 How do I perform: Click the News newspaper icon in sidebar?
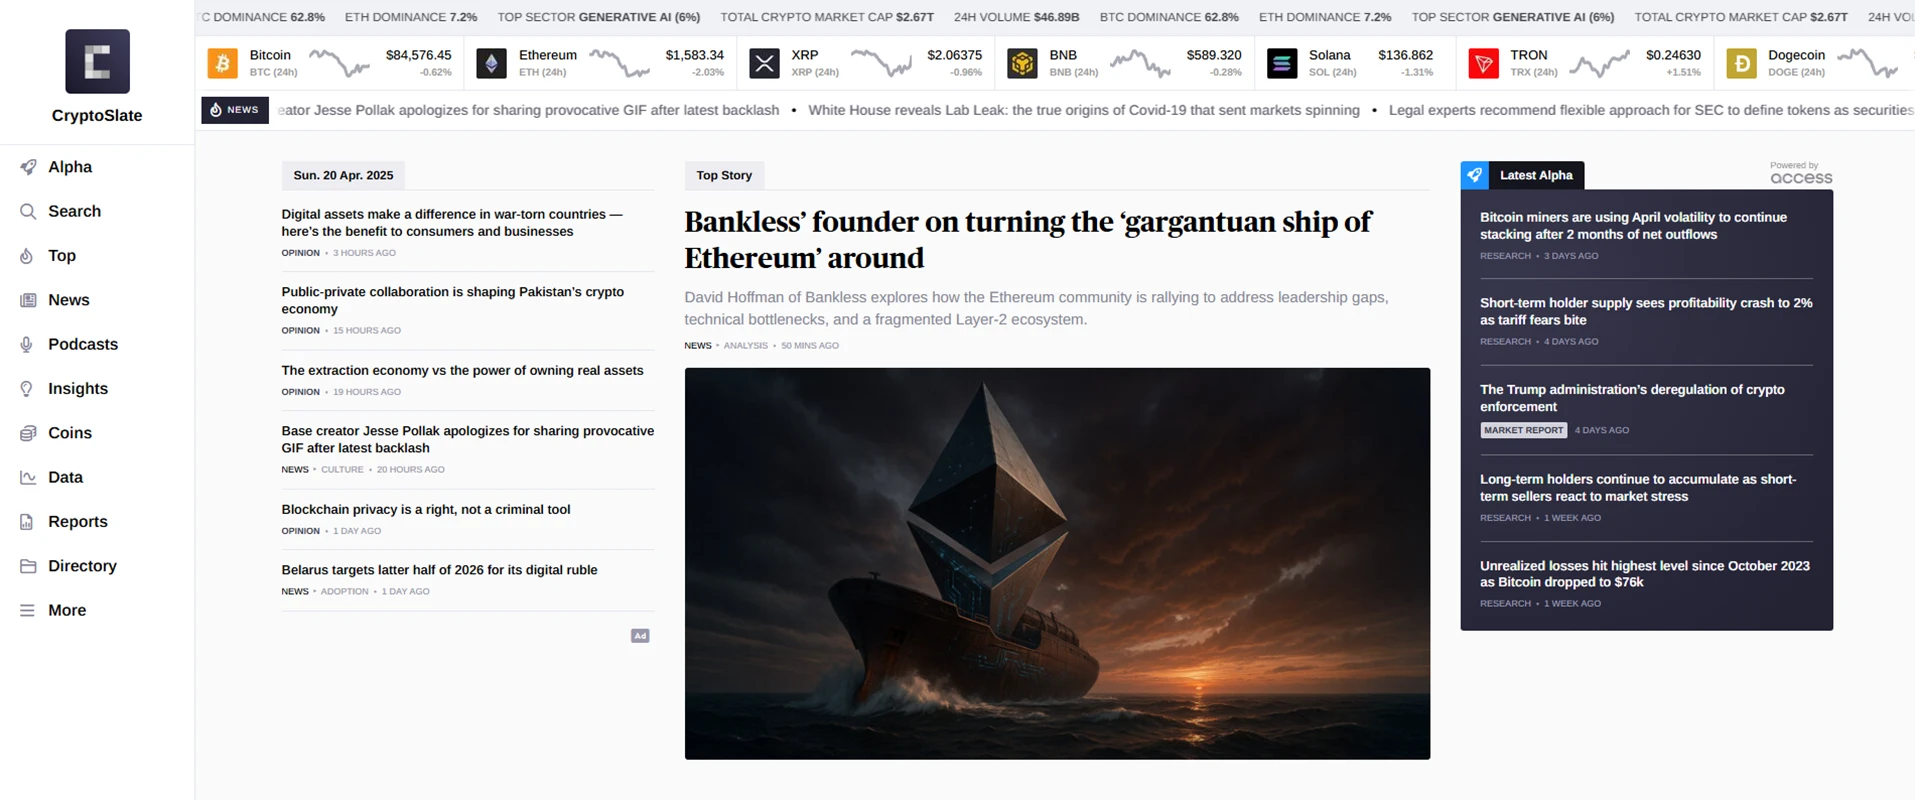[28, 300]
